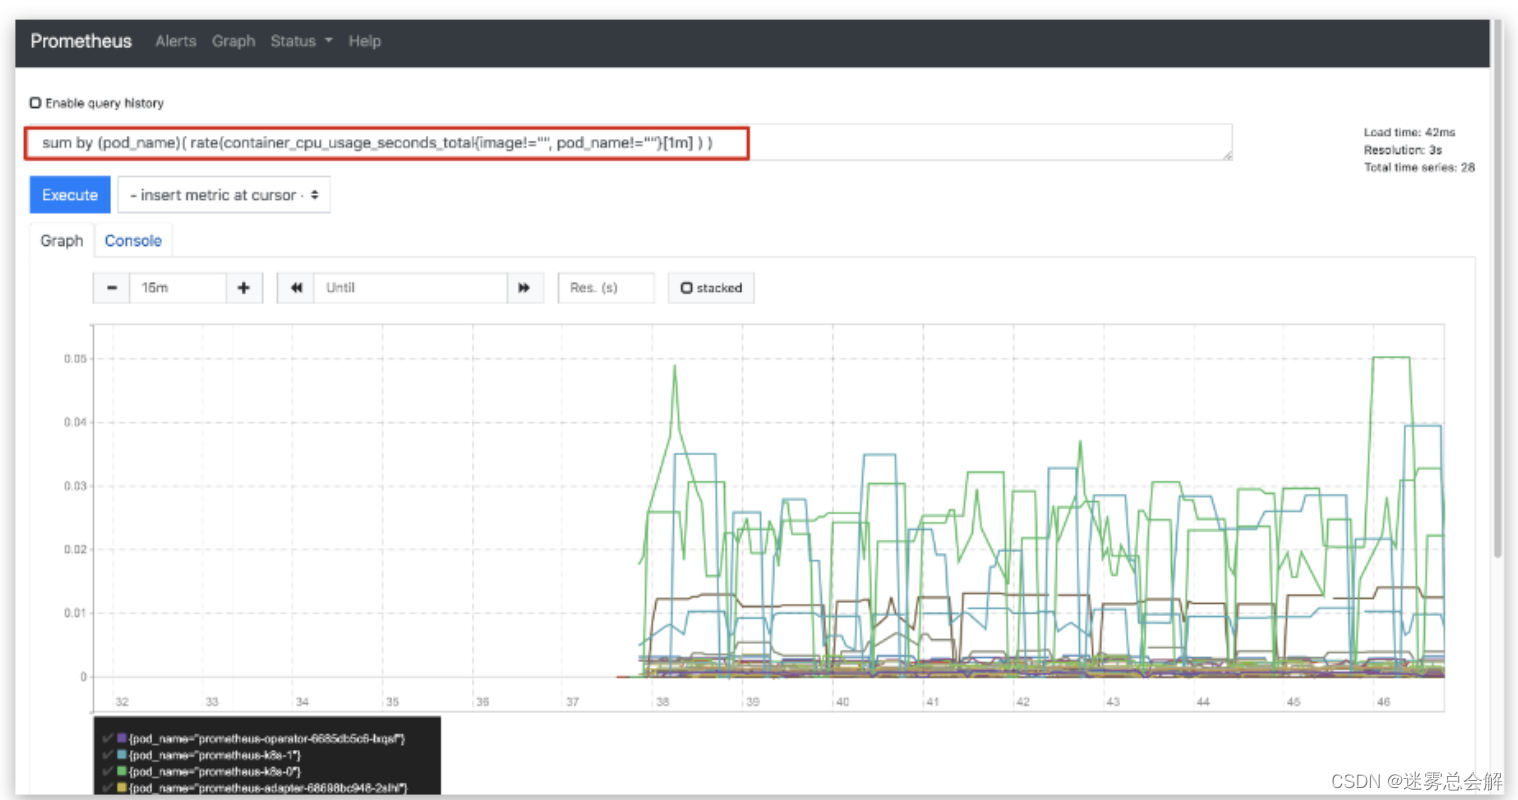Click the 38 x-axis time label
The image size is (1518, 800).
point(662,702)
